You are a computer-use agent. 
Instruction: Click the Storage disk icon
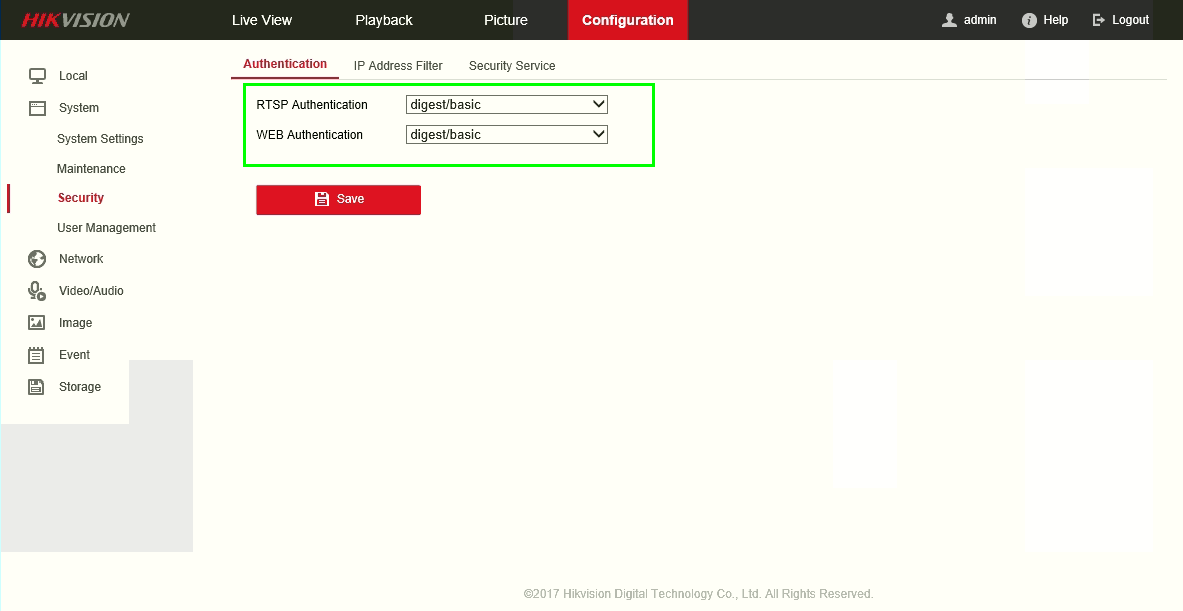[37, 386]
